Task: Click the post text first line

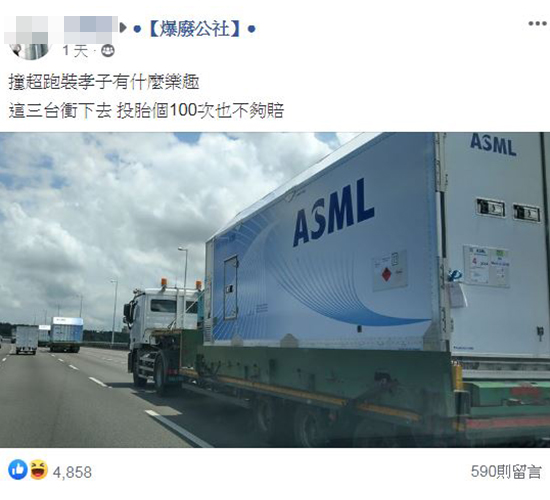Action: (104, 83)
